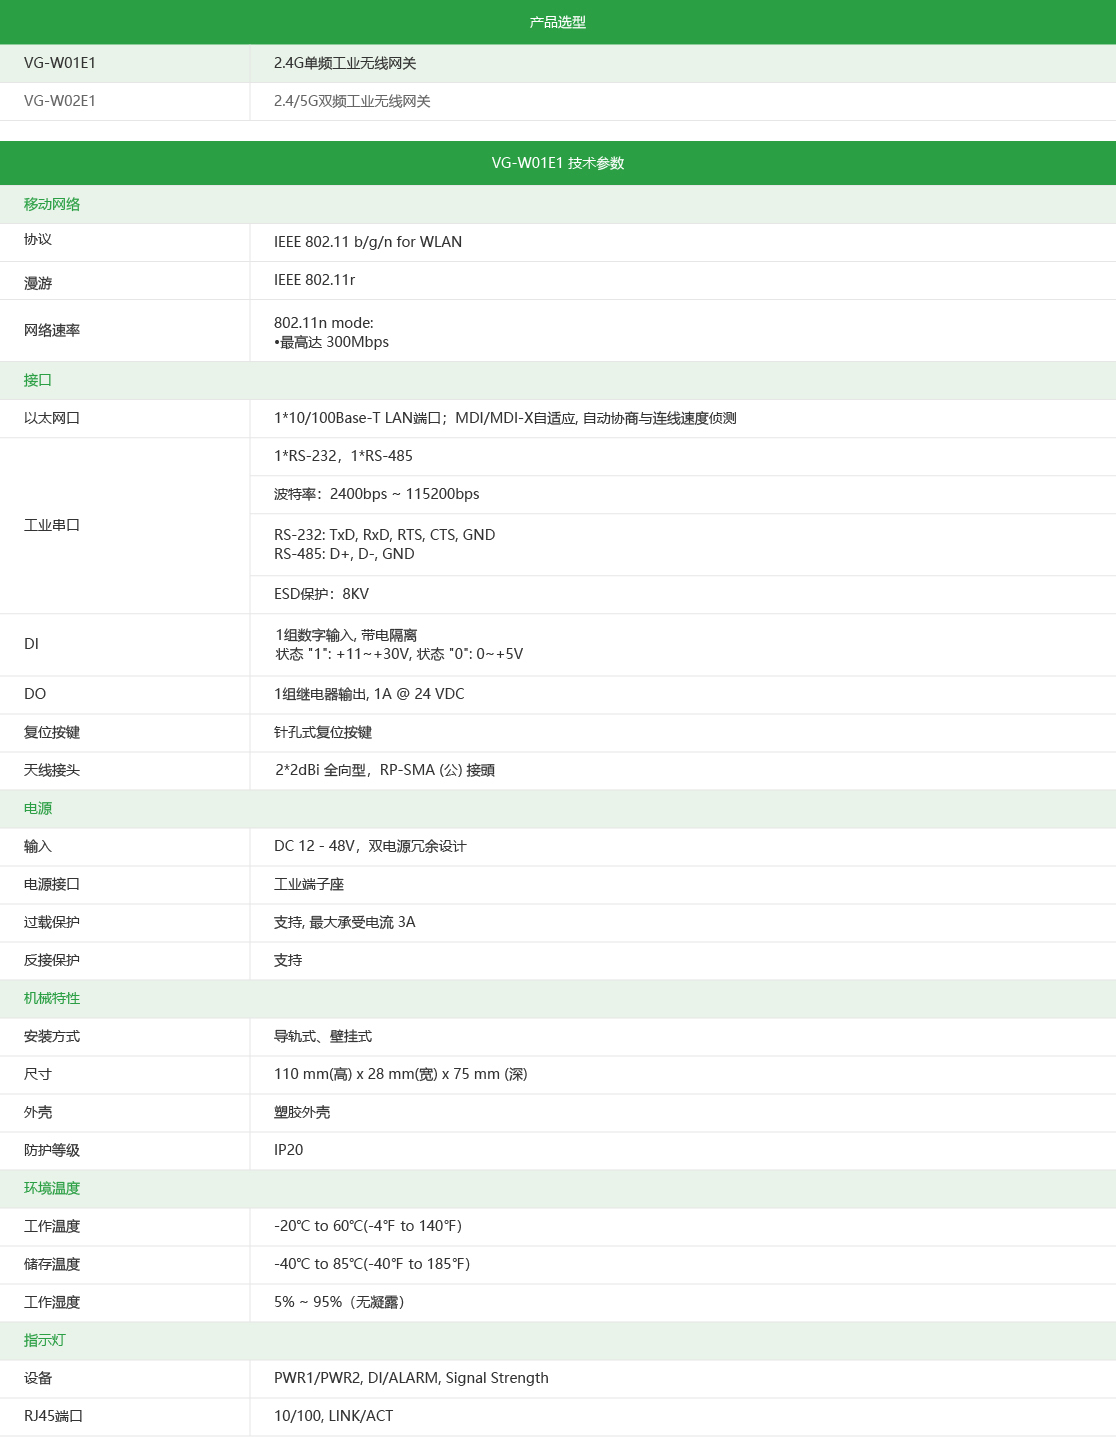Select '1组继电器输出, 1A @ 24 VDC' value
This screenshot has width=1116, height=1437.
[x=369, y=694]
